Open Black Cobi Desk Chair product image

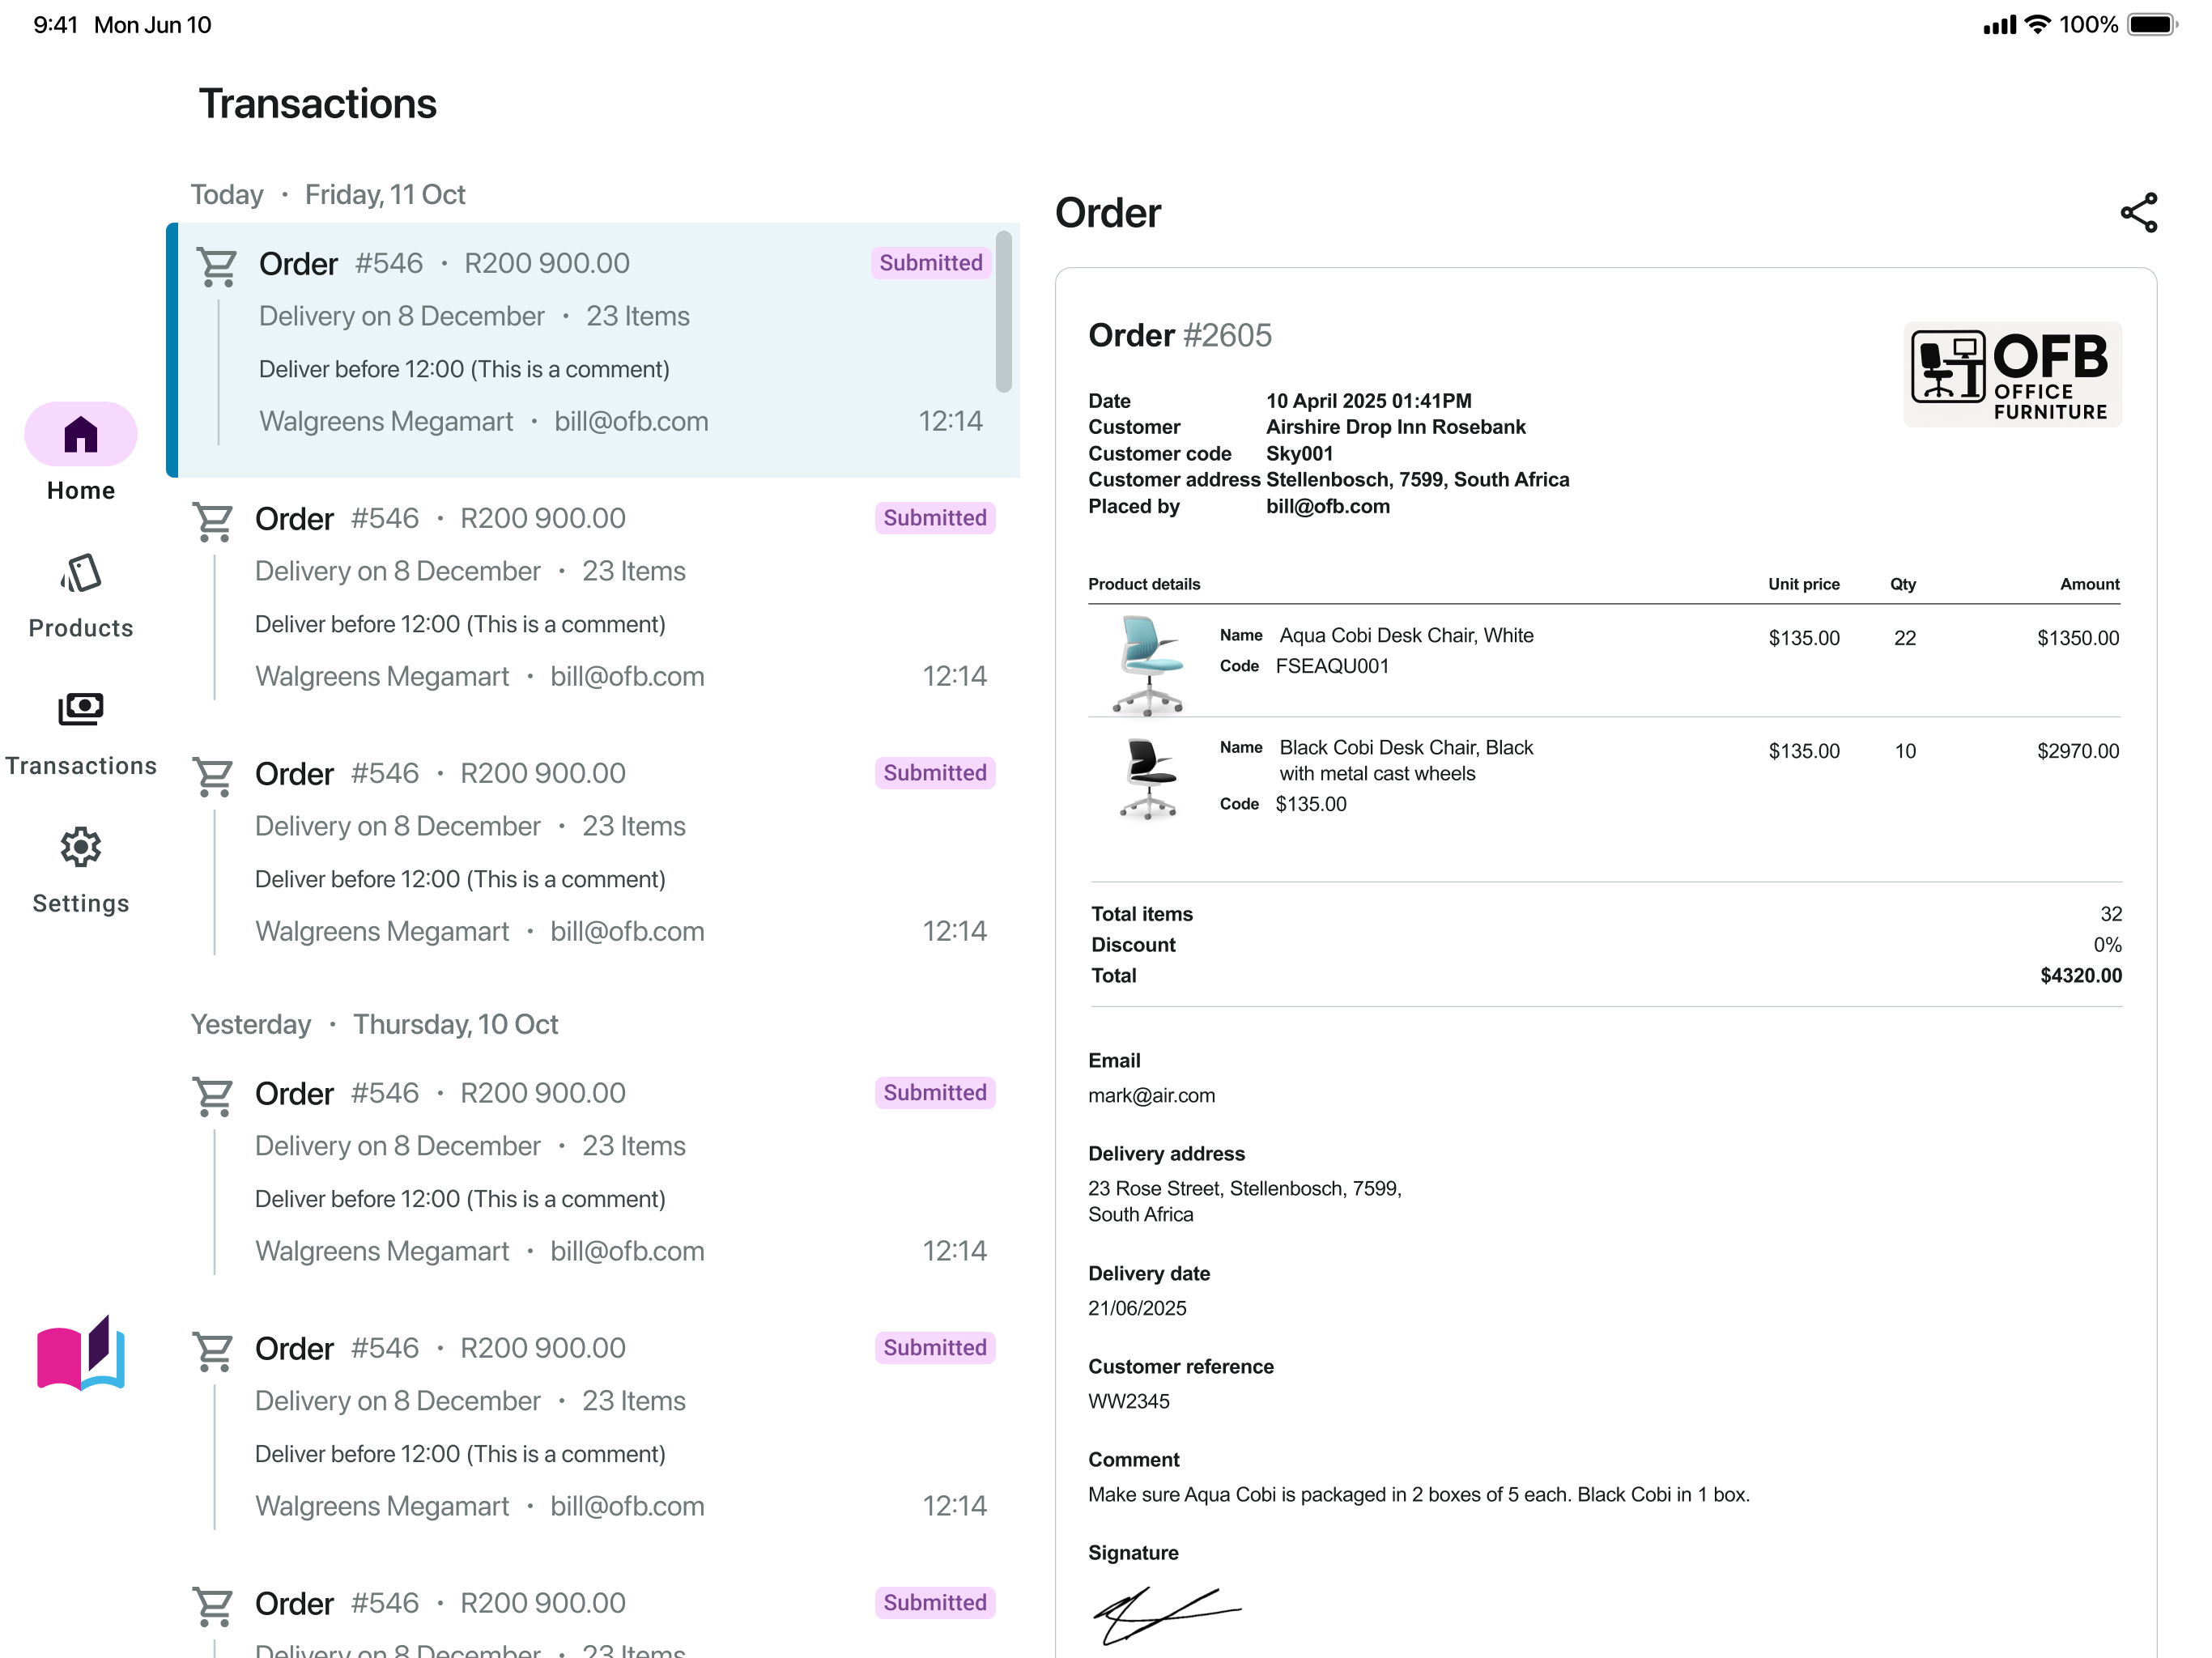1149,779
